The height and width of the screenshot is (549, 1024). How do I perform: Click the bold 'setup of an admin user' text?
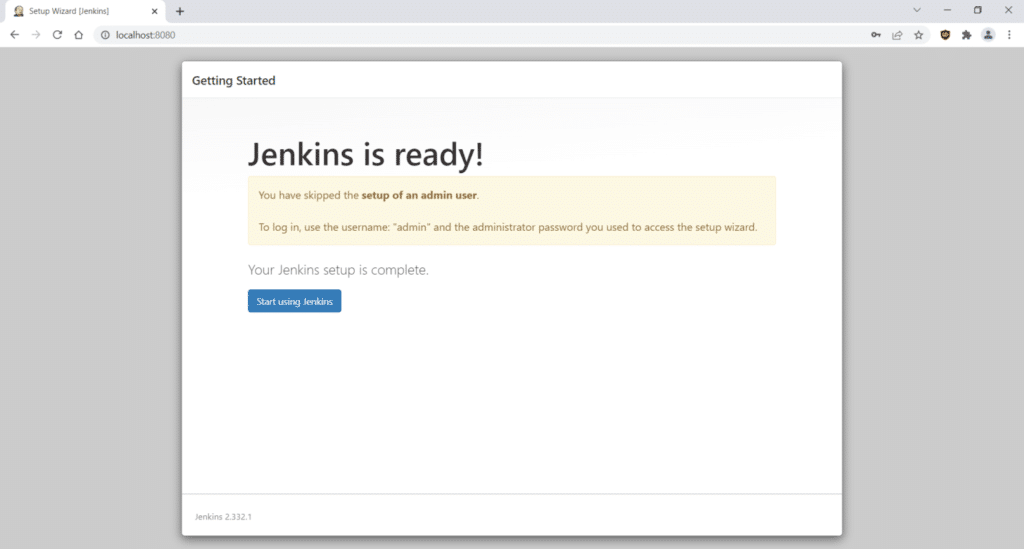click(x=419, y=195)
